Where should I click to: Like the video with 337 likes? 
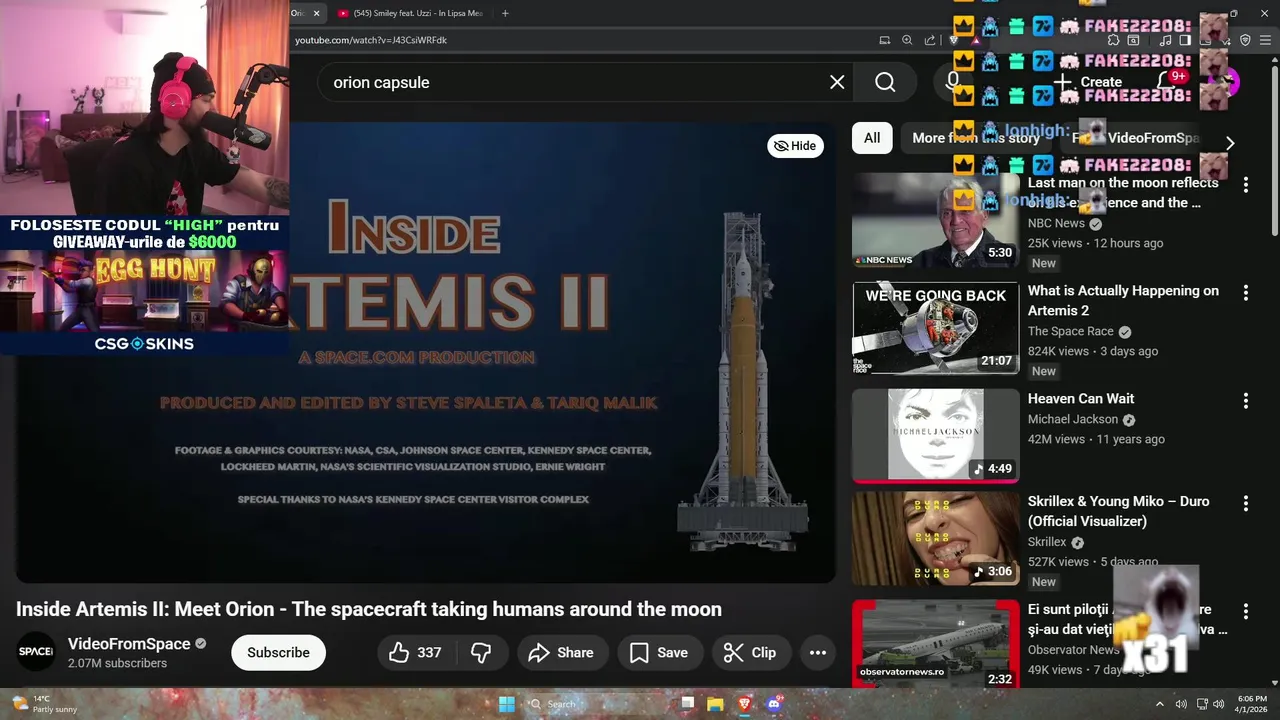pyautogui.click(x=415, y=652)
